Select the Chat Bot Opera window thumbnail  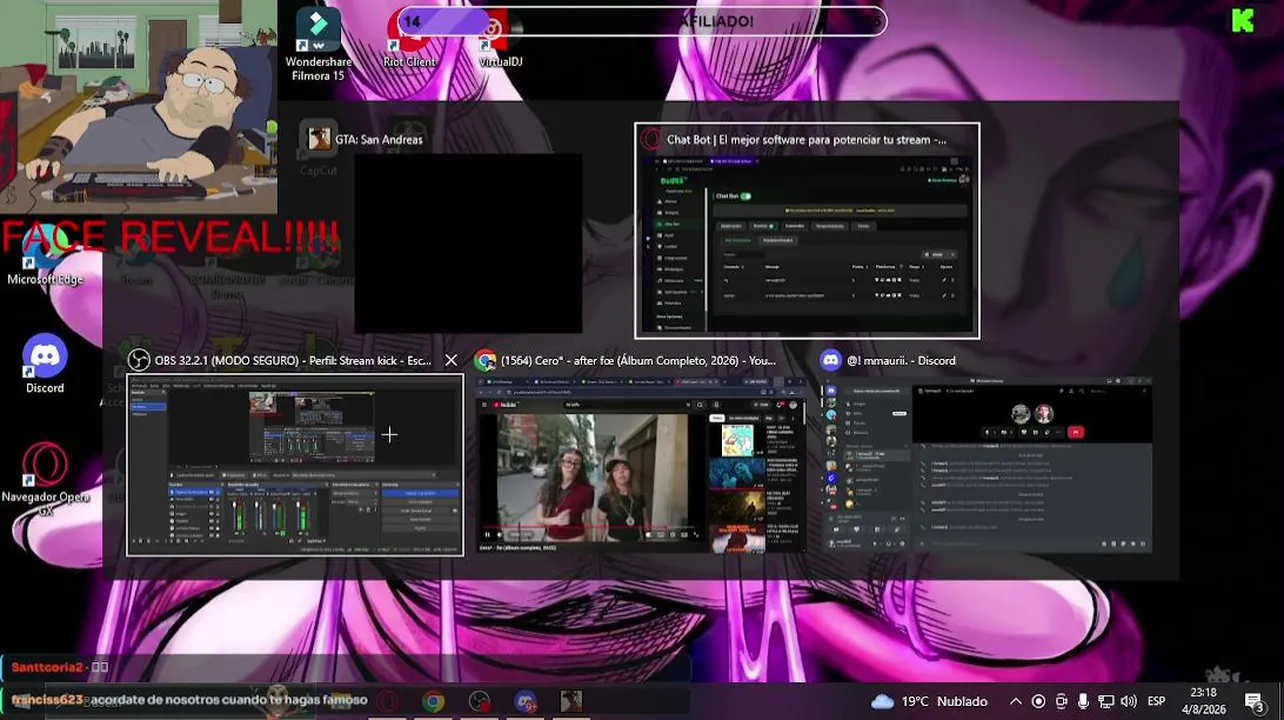point(807,245)
